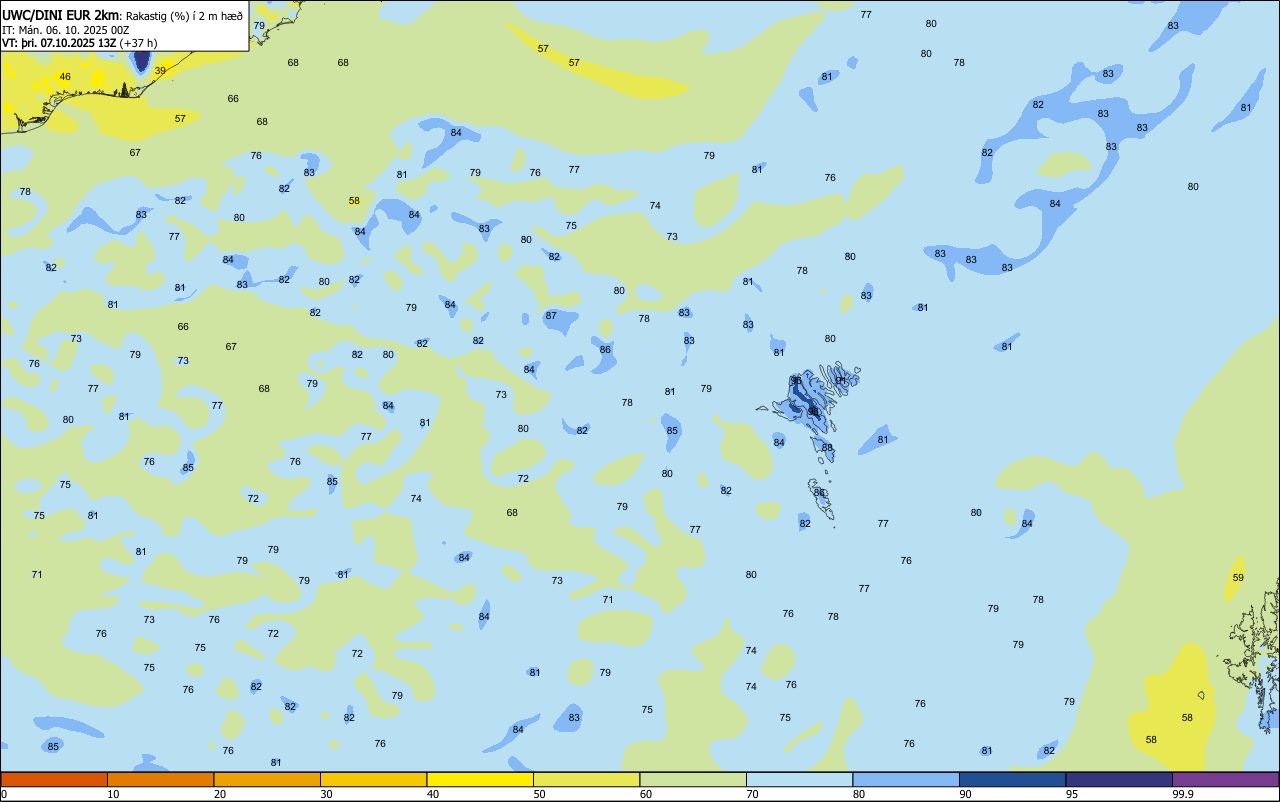Image resolution: width=1280 pixels, height=802 pixels.
Task: Choose the medium blue 80–90 legend swatch
Action: [906, 779]
